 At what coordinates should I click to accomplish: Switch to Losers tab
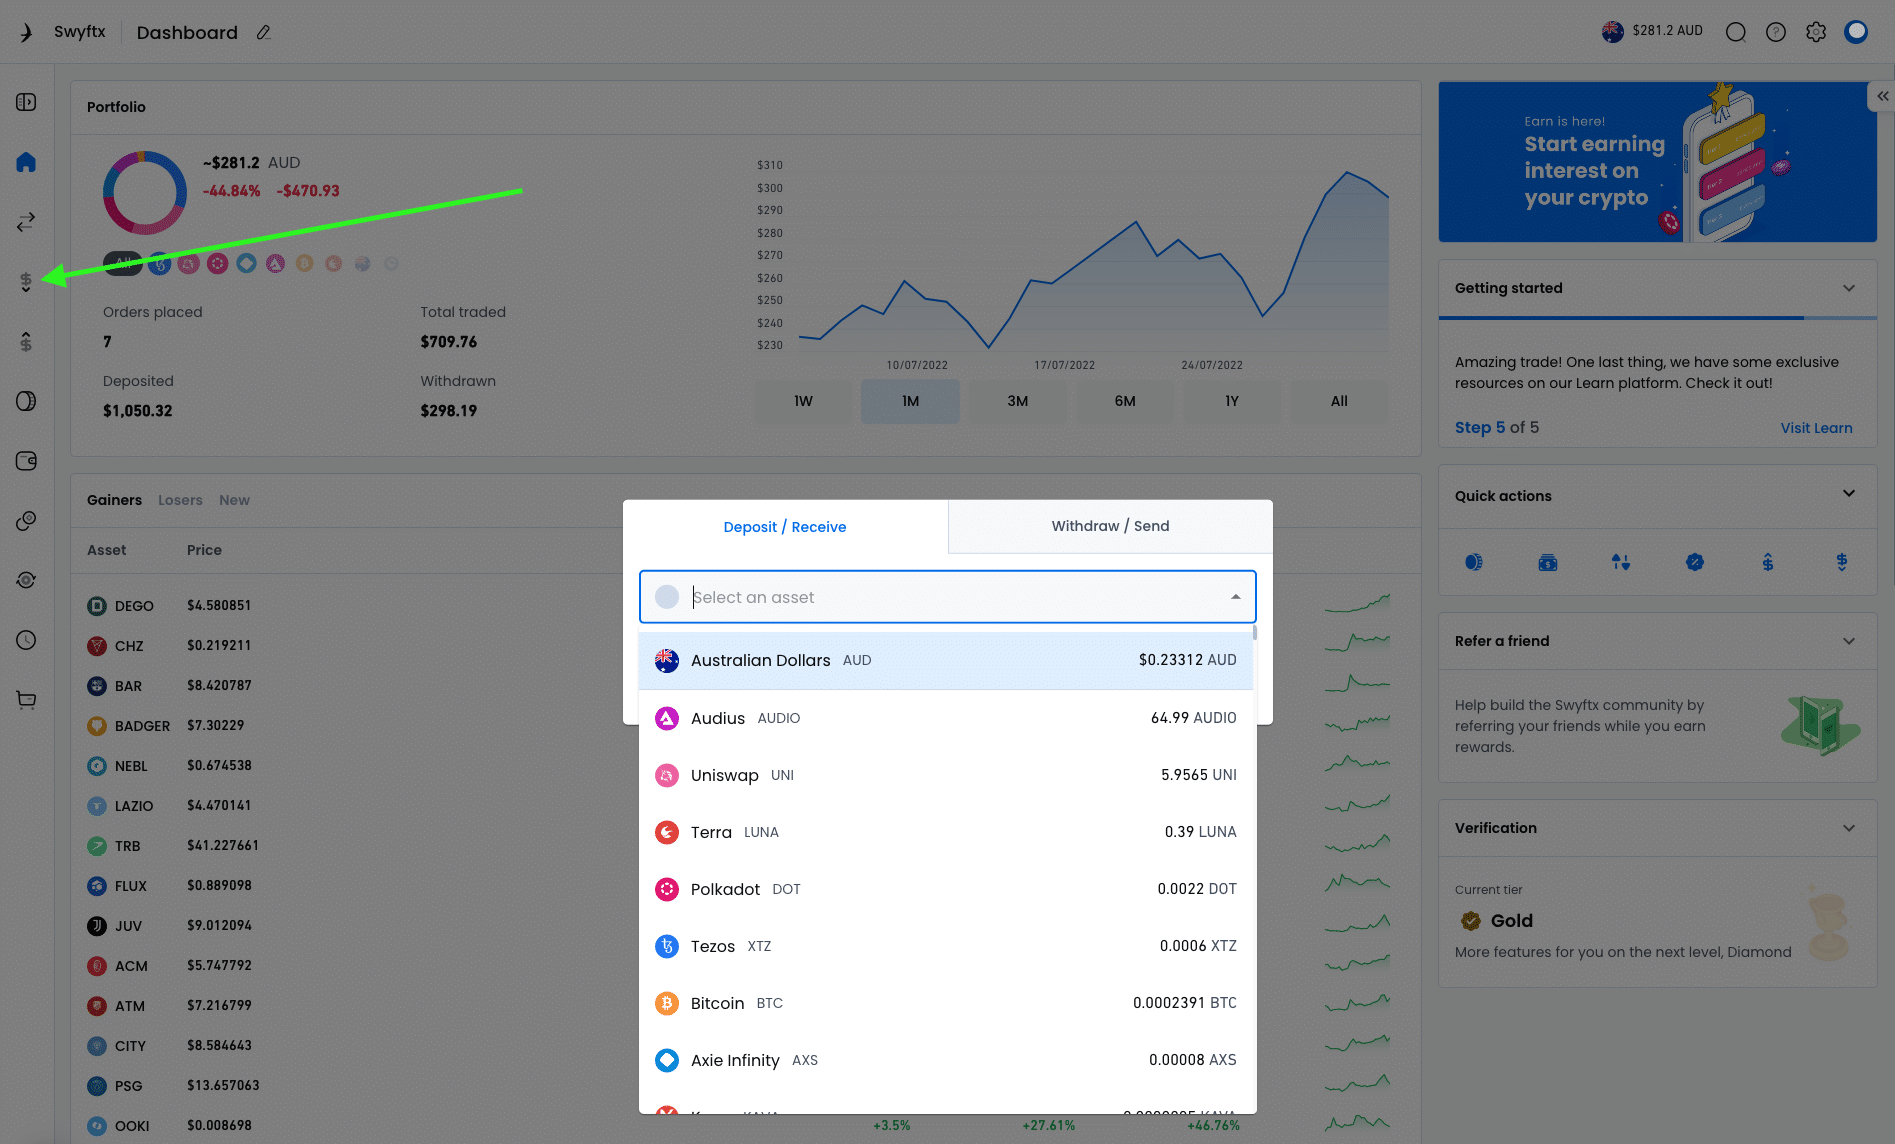[x=180, y=500]
